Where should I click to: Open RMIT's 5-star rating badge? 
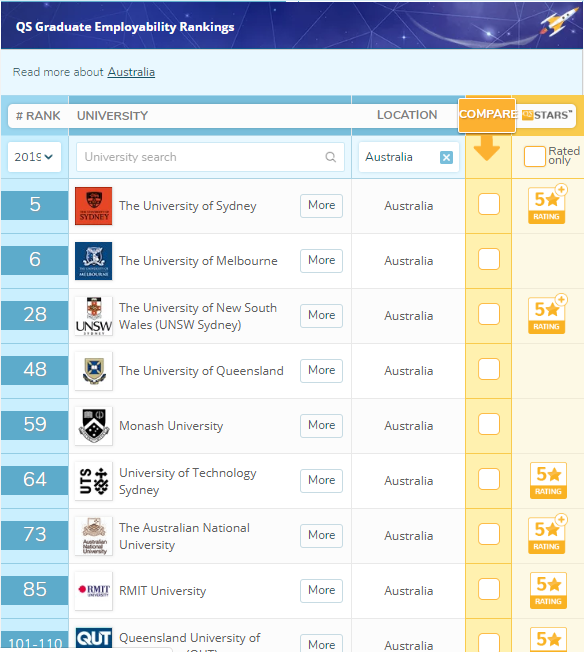(x=548, y=590)
